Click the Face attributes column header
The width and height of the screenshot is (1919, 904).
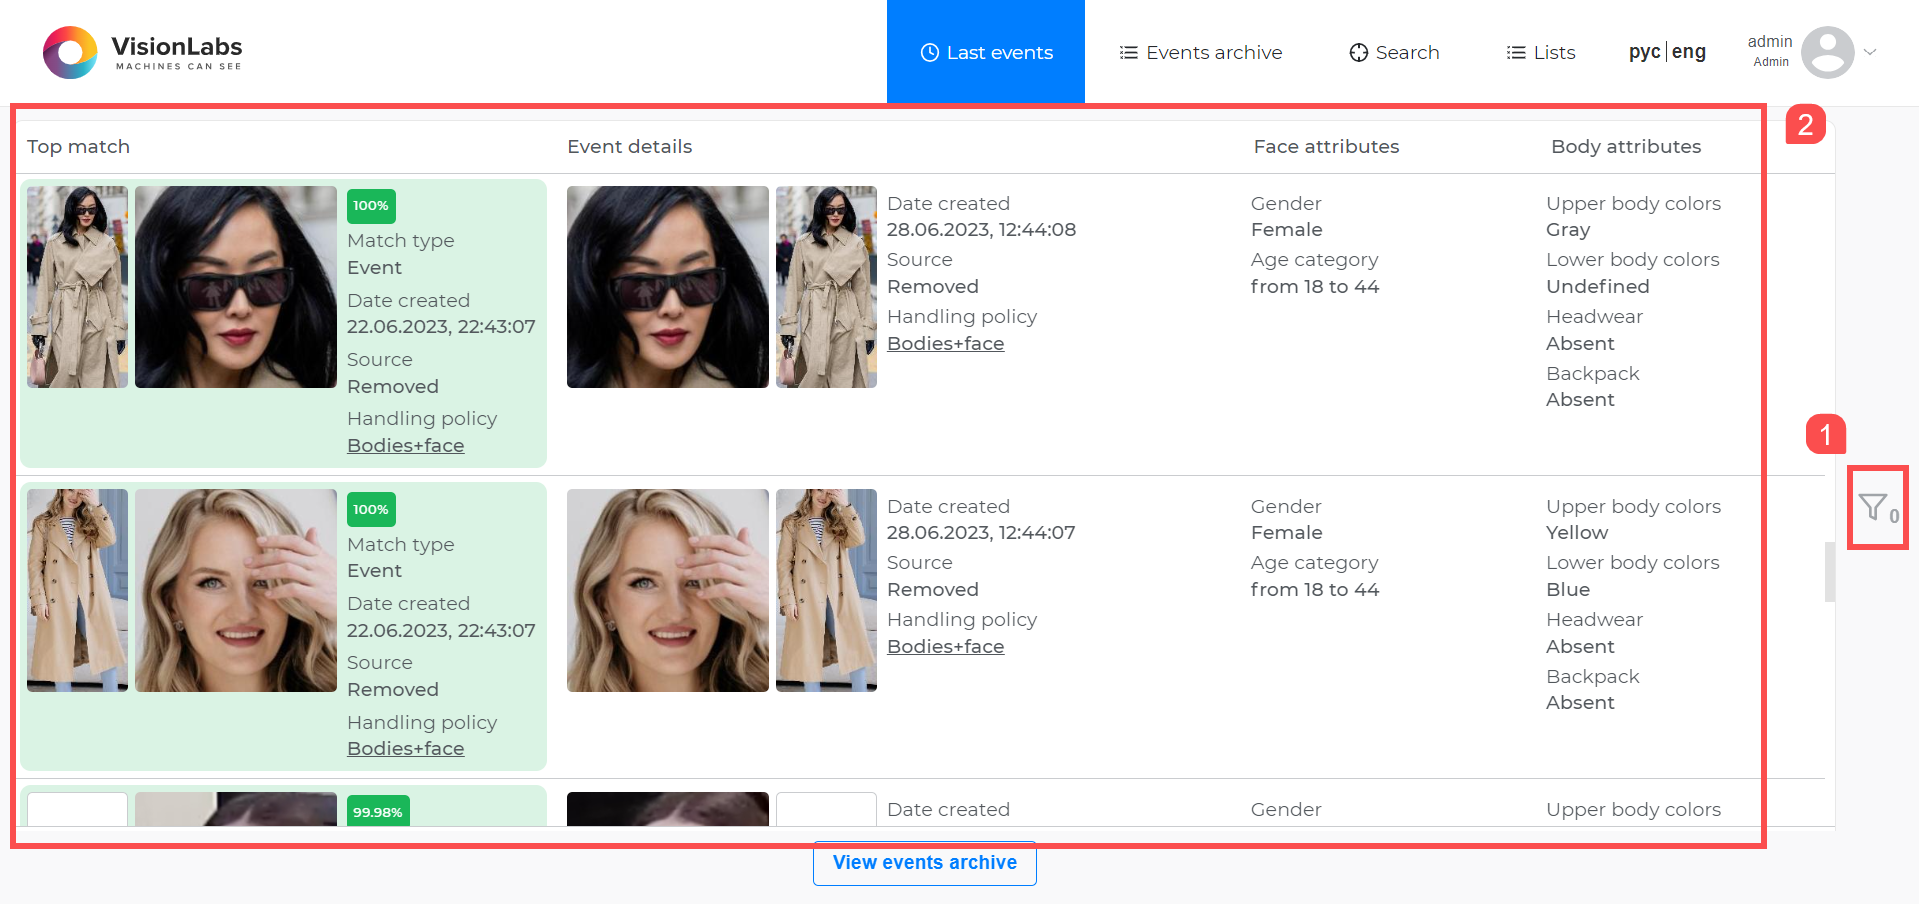tap(1326, 146)
